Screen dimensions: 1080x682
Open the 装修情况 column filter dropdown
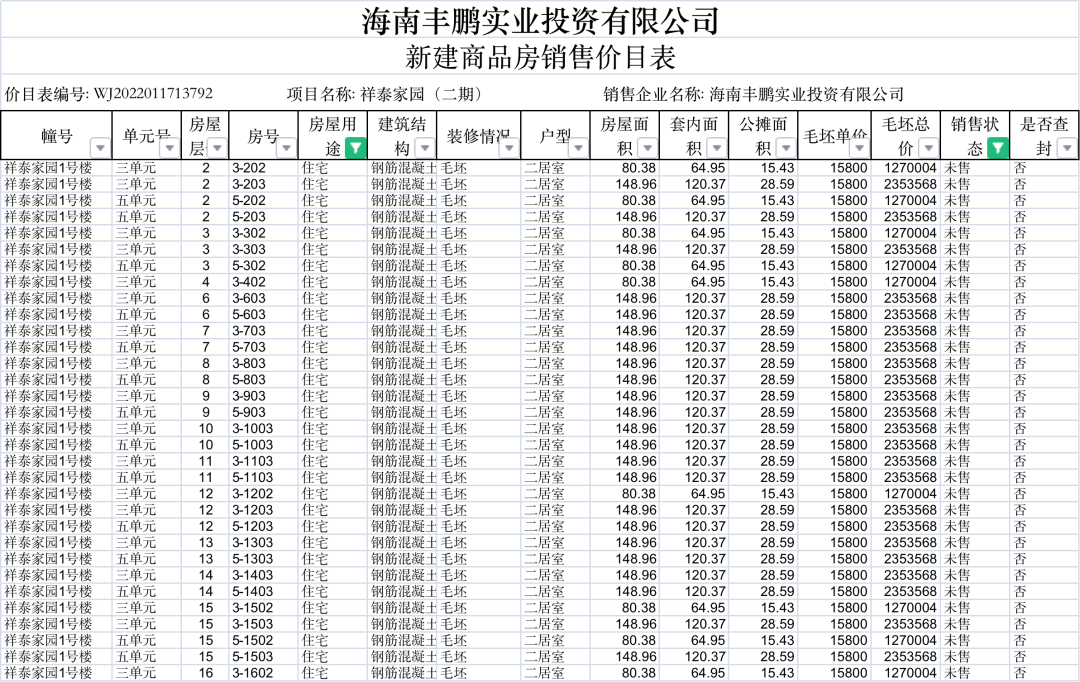[509, 148]
